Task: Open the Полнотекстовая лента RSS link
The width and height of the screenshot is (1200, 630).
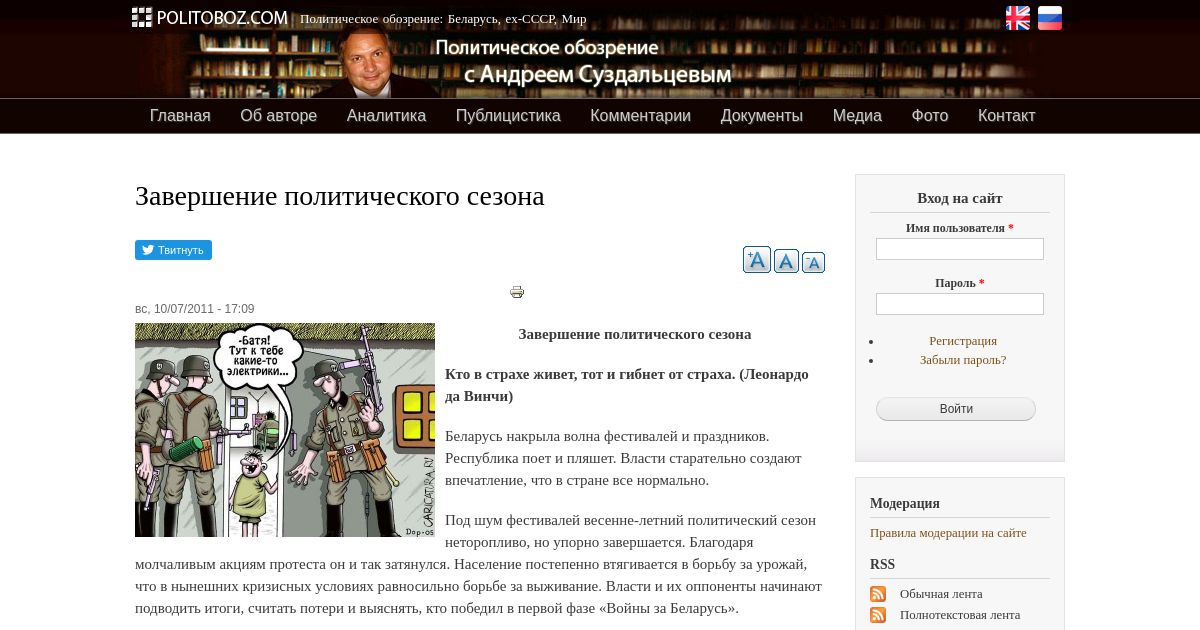Action: (x=960, y=615)
